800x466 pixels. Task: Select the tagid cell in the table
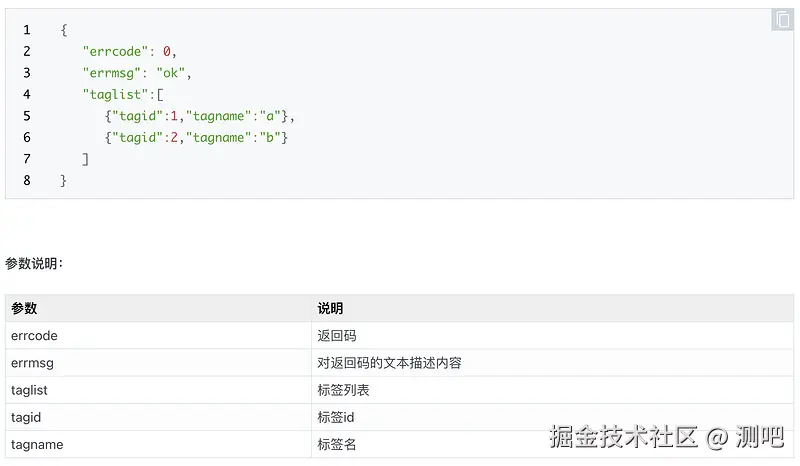click(25, 417)
